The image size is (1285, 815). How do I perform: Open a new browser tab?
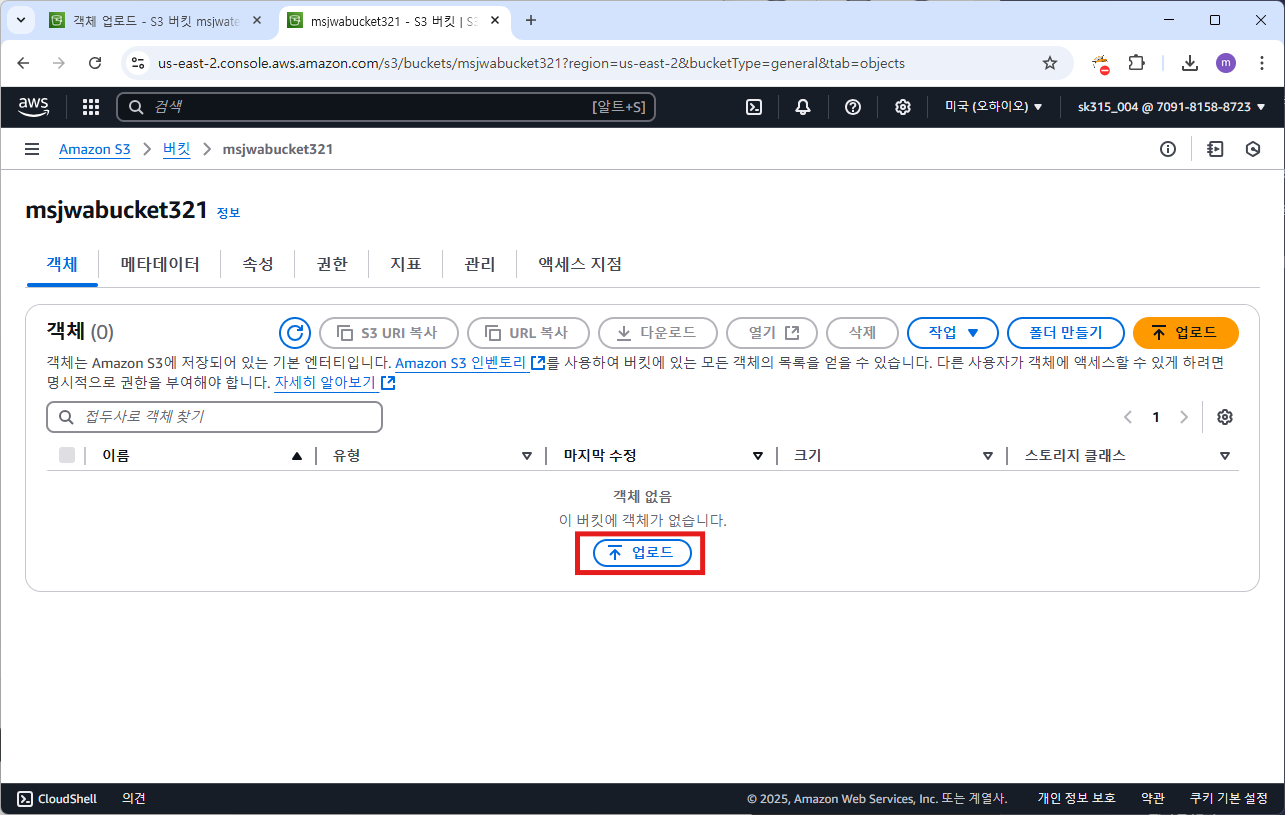pos(531,20)
